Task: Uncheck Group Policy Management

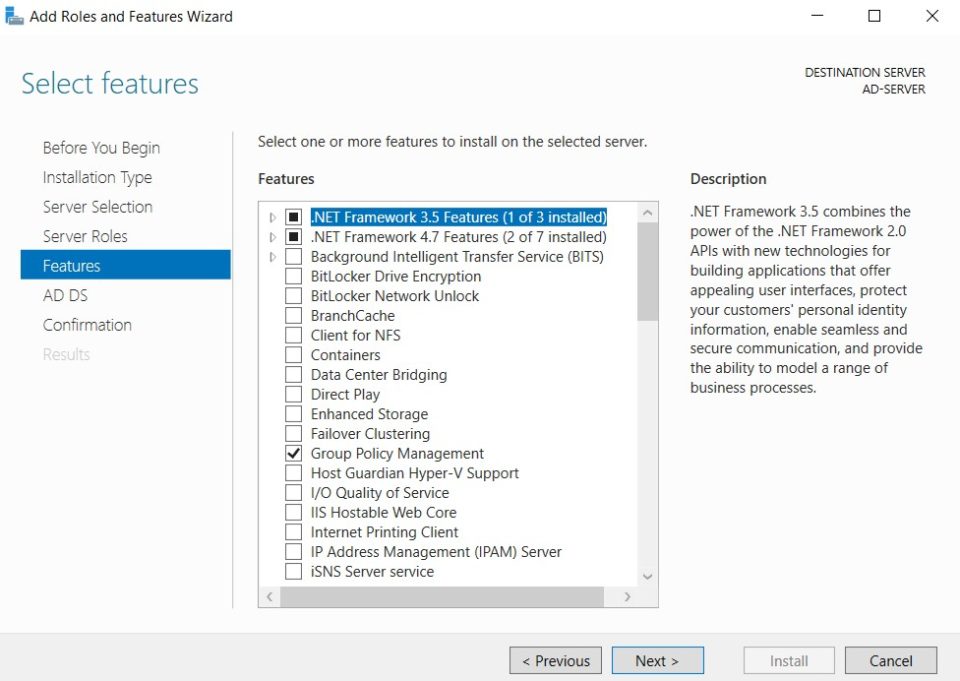Action: pyautogui.click(x=294, y=453)
